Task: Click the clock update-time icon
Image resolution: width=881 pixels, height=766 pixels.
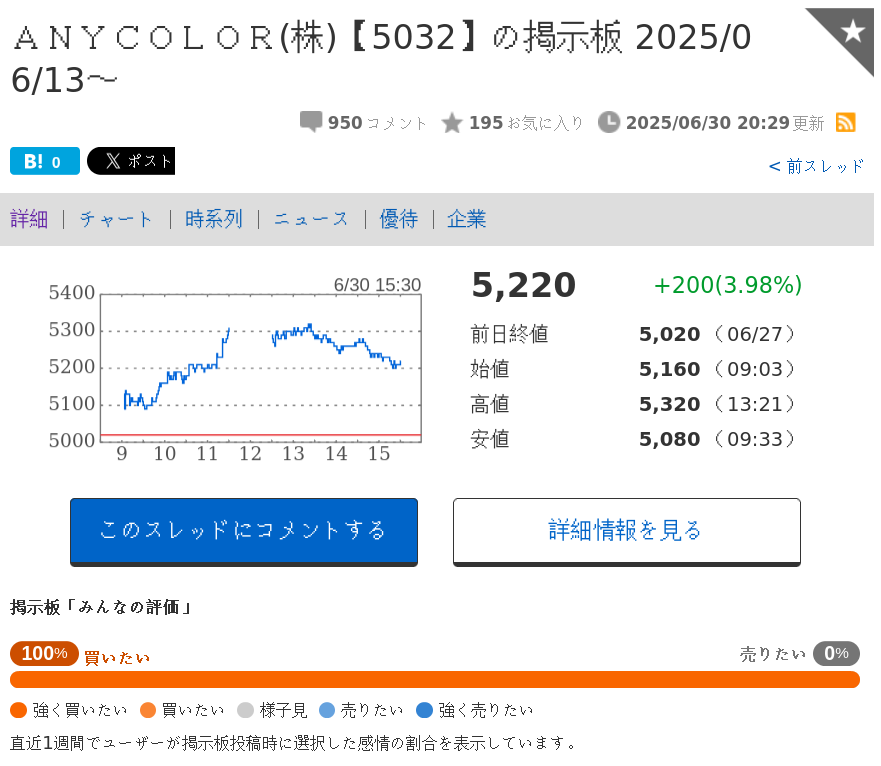Action: click(608, 122)
